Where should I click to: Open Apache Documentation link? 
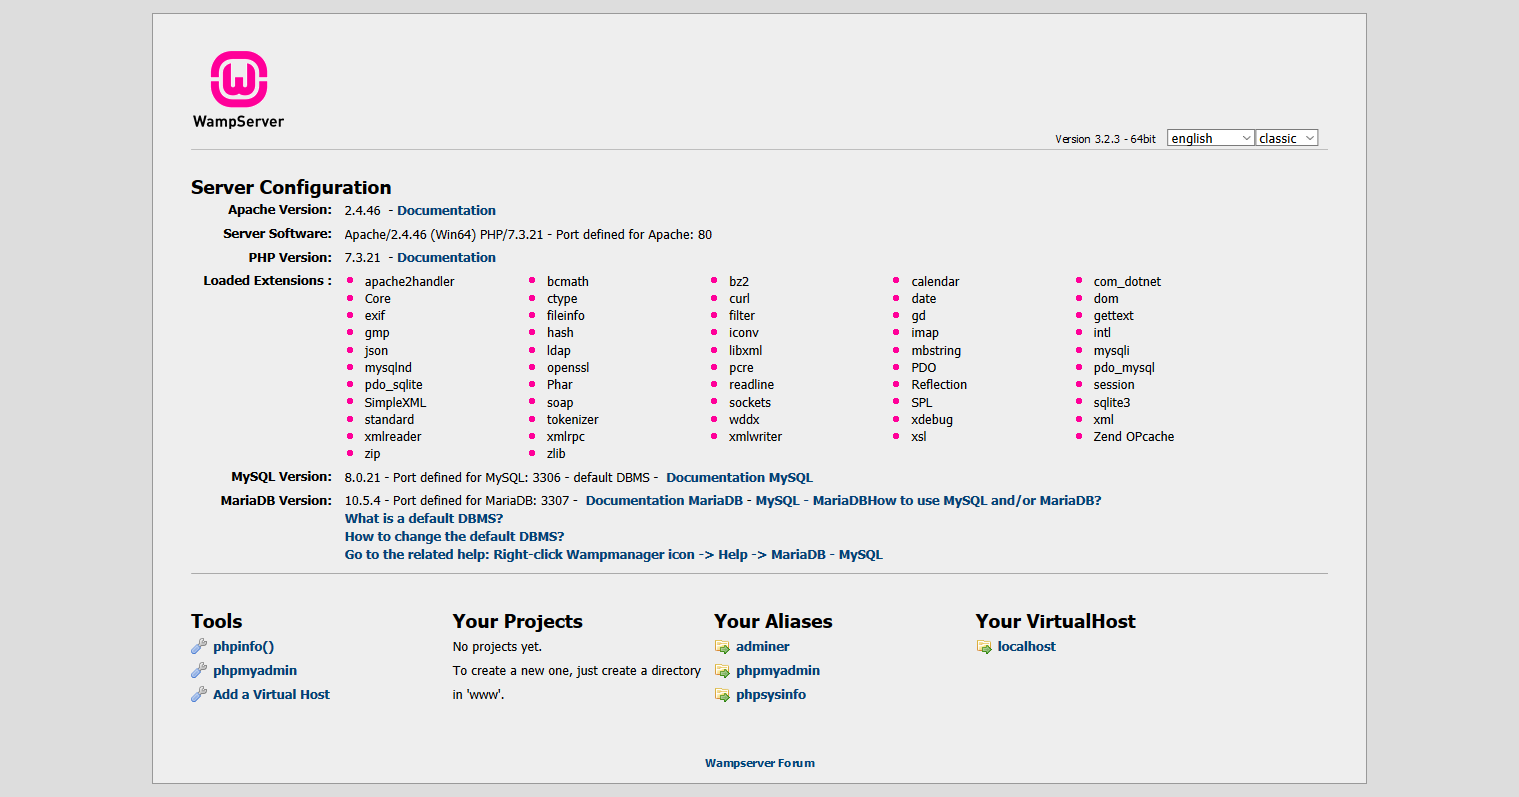446,211
